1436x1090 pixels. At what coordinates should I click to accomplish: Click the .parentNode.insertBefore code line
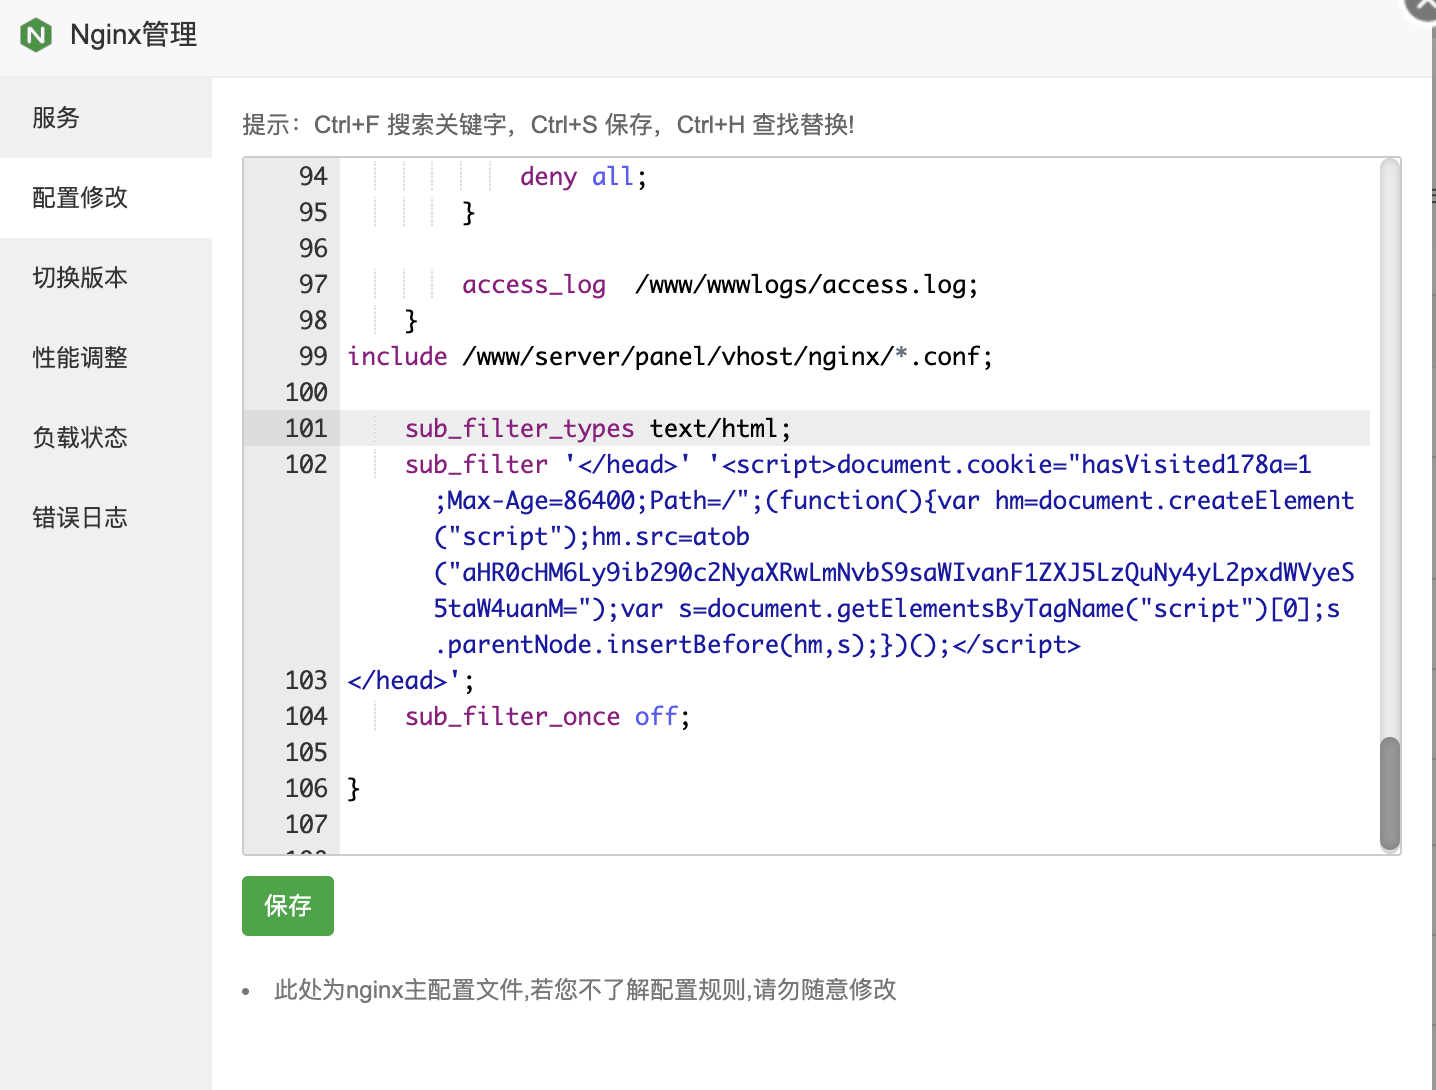758,645
